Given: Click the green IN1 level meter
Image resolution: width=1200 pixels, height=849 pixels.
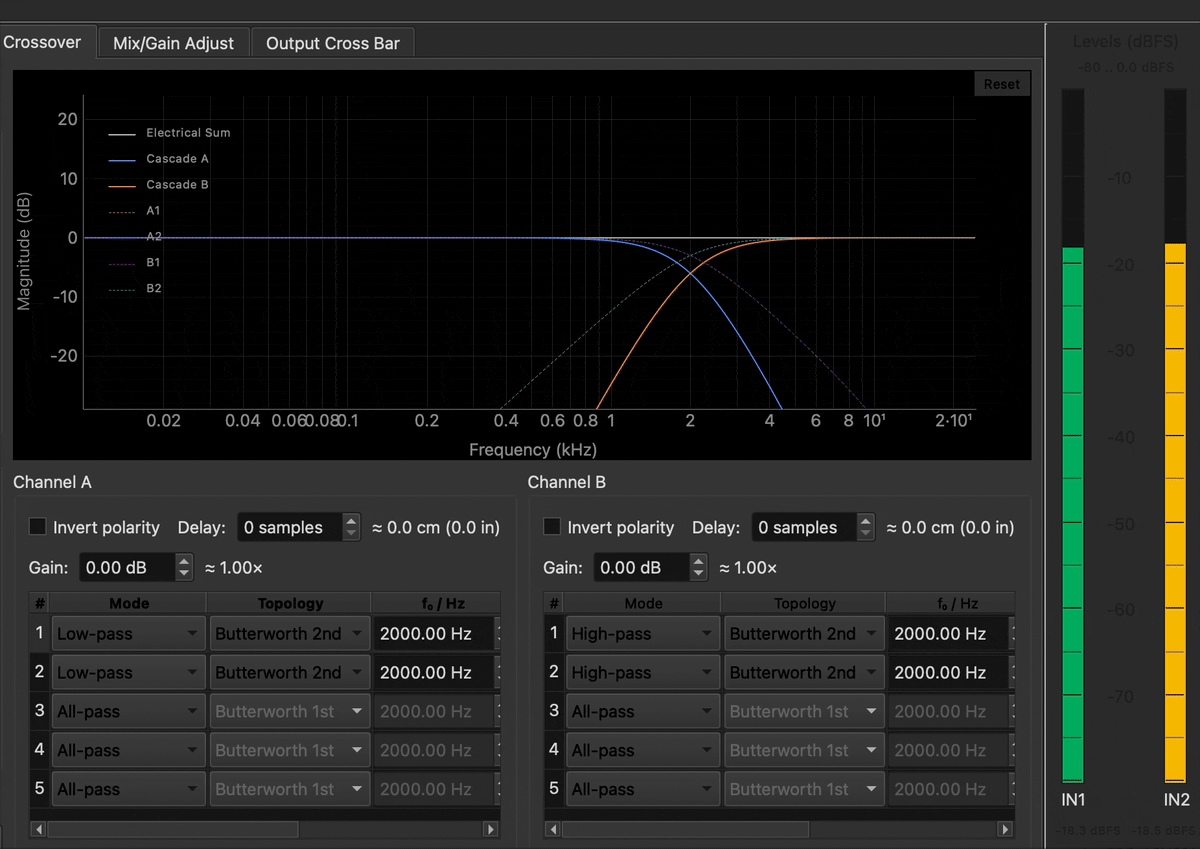Looking at the screenshot, I should coord(1072,513).
